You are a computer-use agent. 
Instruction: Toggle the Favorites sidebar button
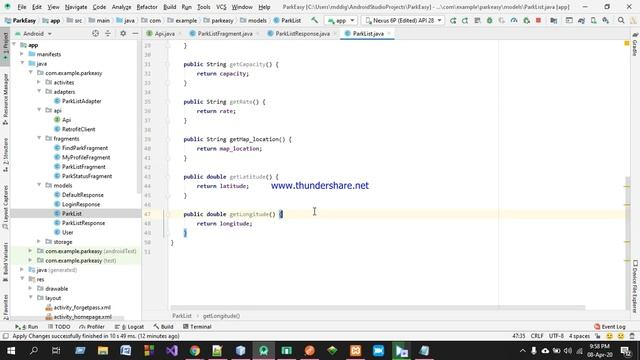coord(5,307)
